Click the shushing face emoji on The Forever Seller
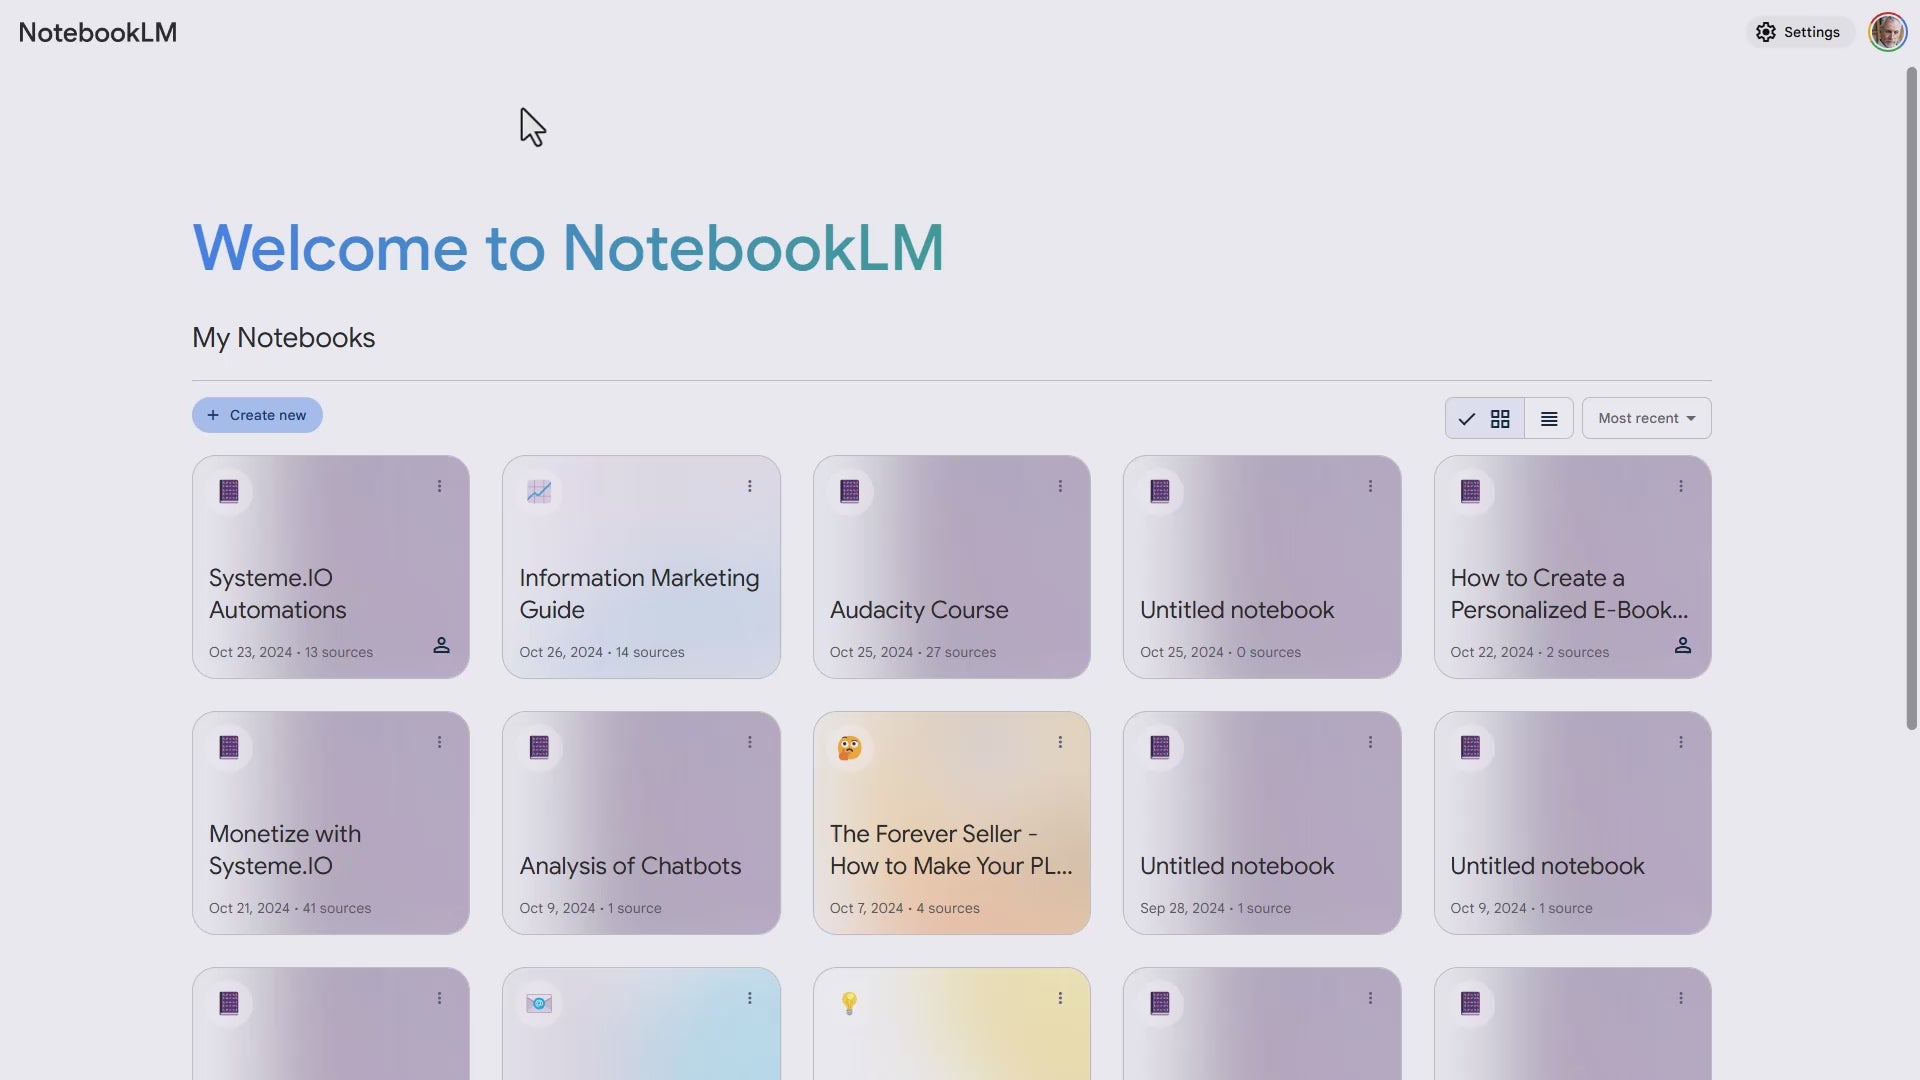The width and height of the screenshot is (1920, 1080). point(849,747)
